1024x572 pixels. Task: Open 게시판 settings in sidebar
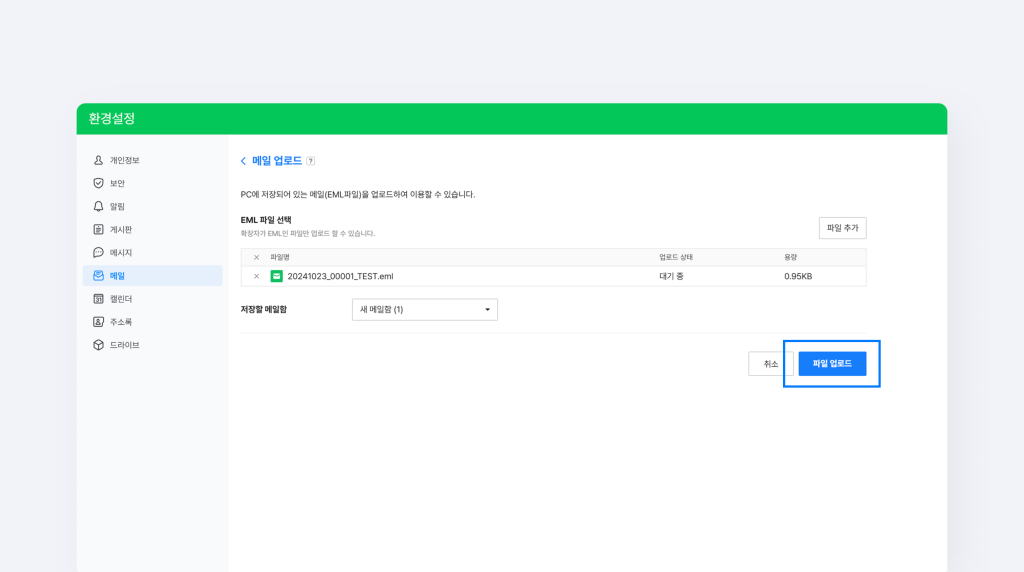[x=120, y=229]
